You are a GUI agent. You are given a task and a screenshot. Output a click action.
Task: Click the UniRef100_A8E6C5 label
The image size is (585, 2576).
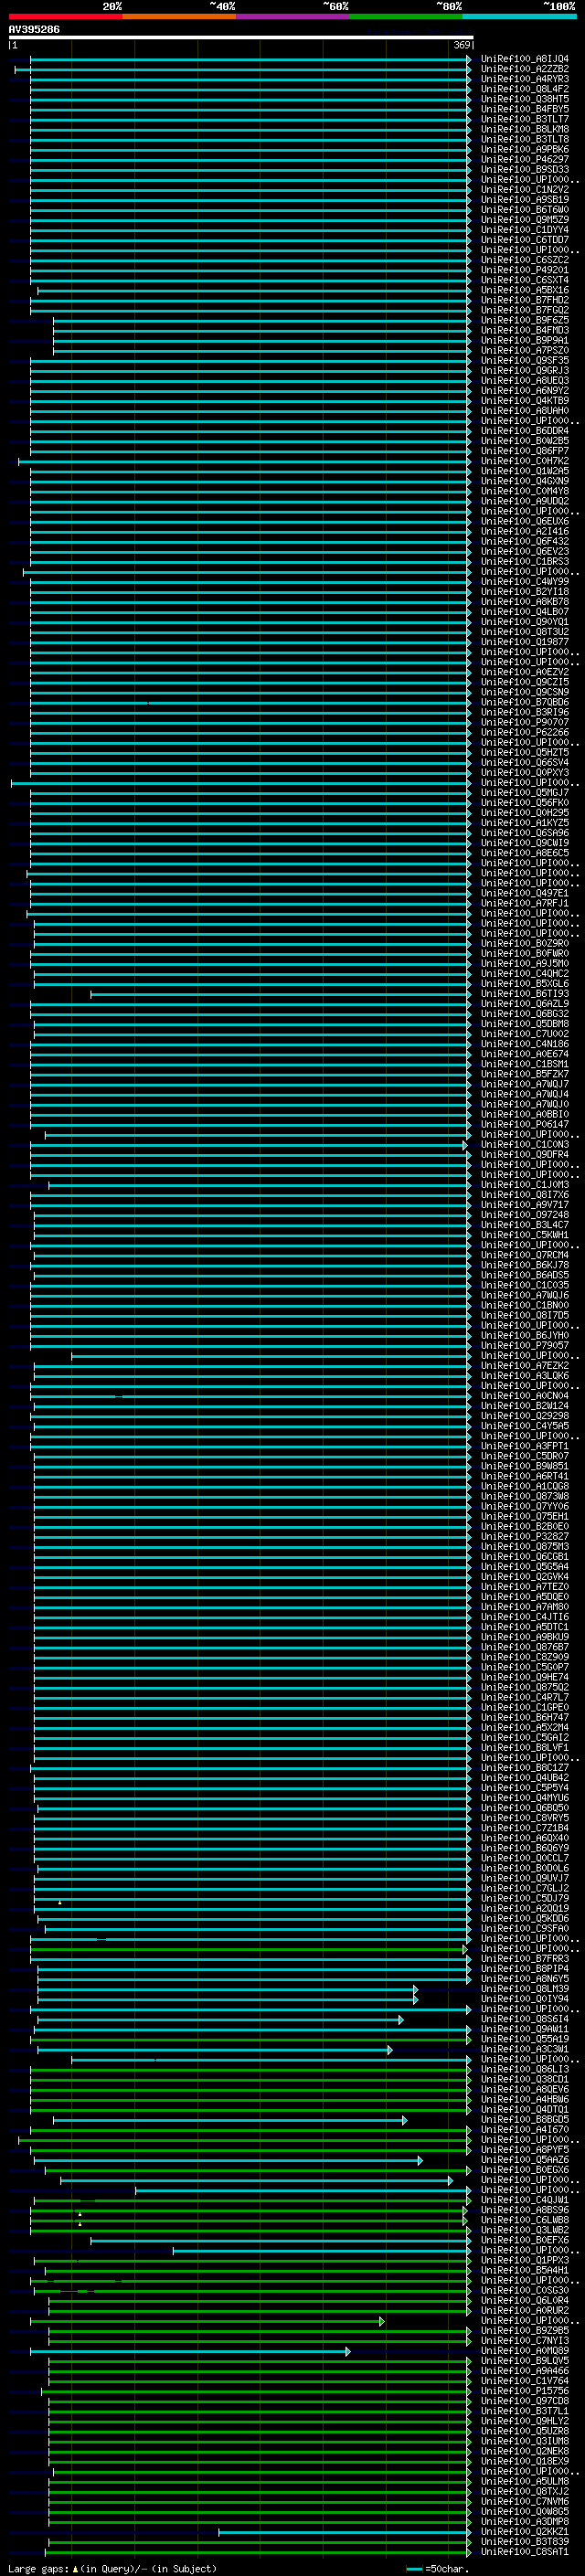pyautogui.click(x=525, y=853)
